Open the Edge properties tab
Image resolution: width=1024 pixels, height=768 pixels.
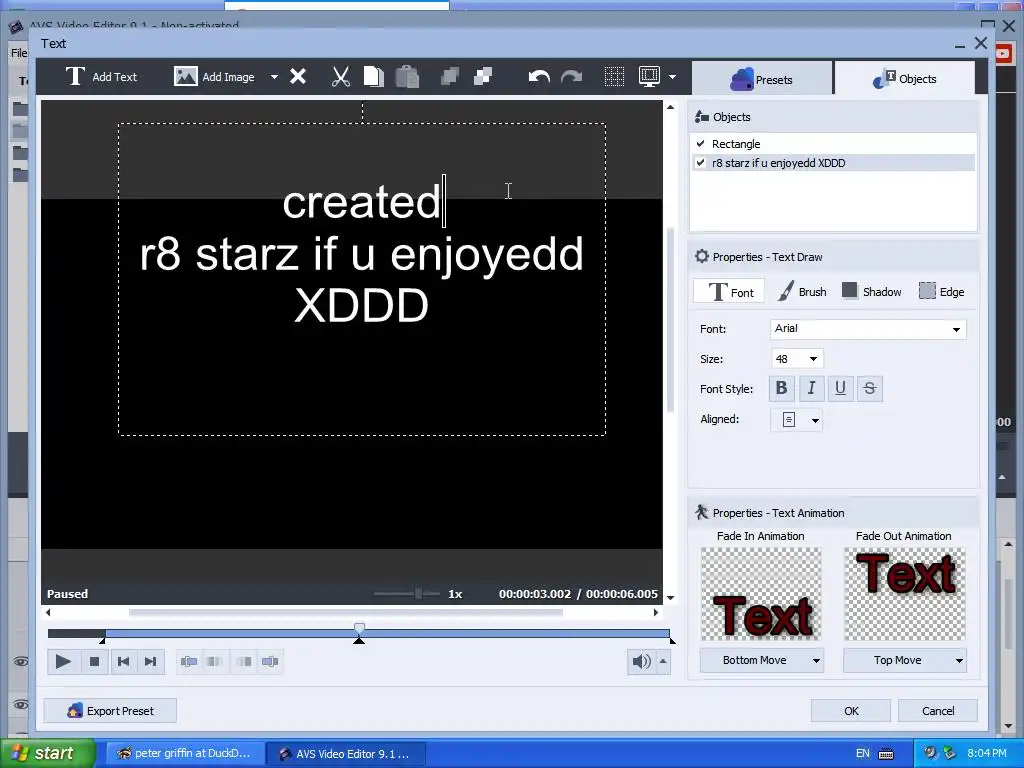pos(942,292)
